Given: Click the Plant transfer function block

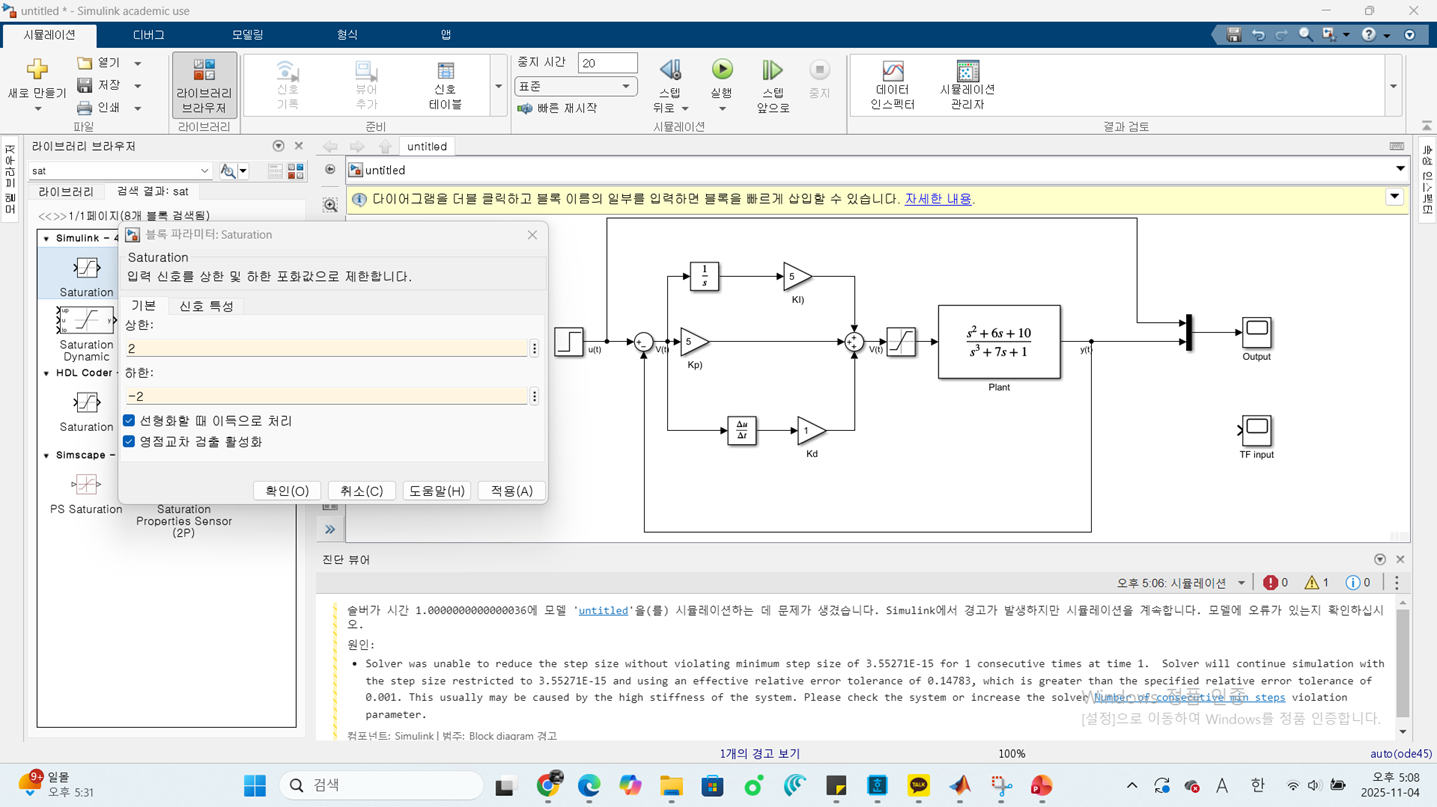Looking at the screenshot, I should (x=999, y=342).
